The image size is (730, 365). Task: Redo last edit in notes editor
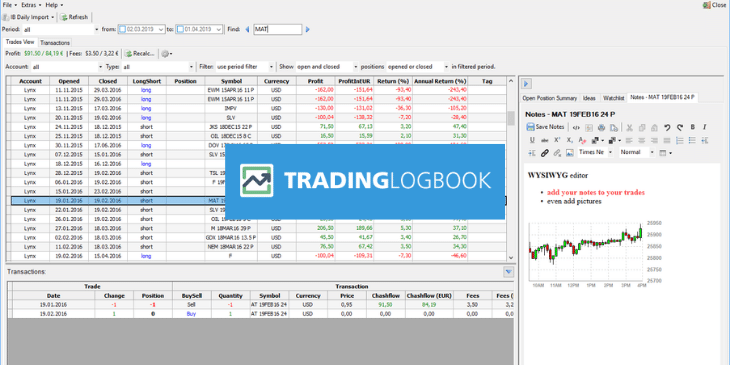(x=680, y=127)
